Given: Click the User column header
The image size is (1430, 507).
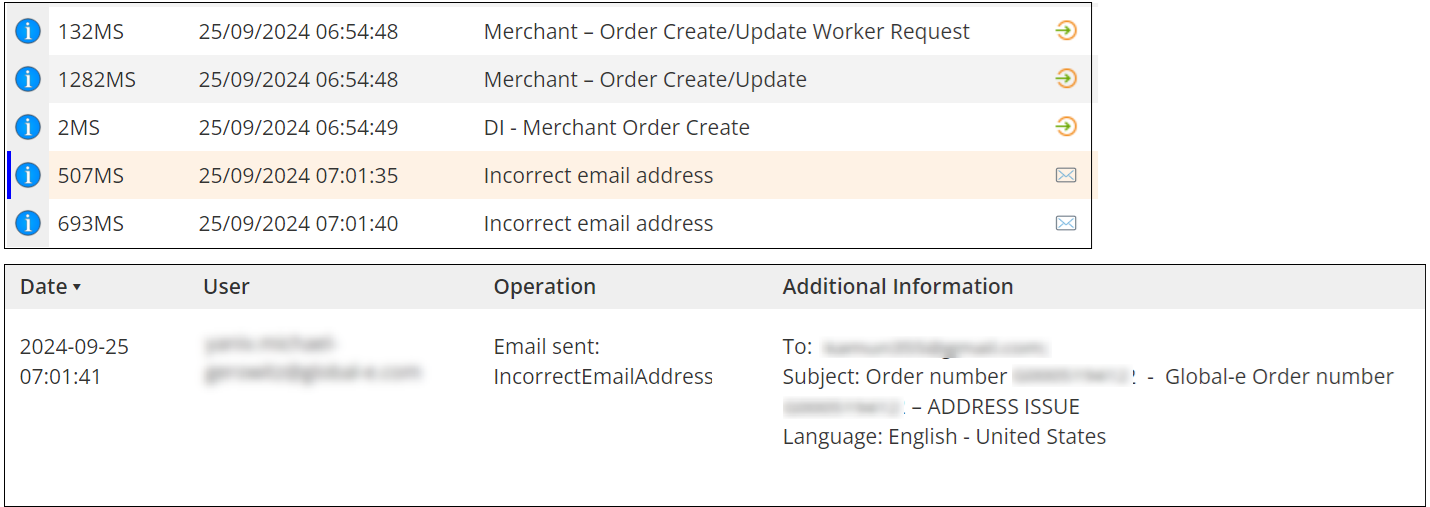Looking at the screenshot, I should tap(226, 287).
